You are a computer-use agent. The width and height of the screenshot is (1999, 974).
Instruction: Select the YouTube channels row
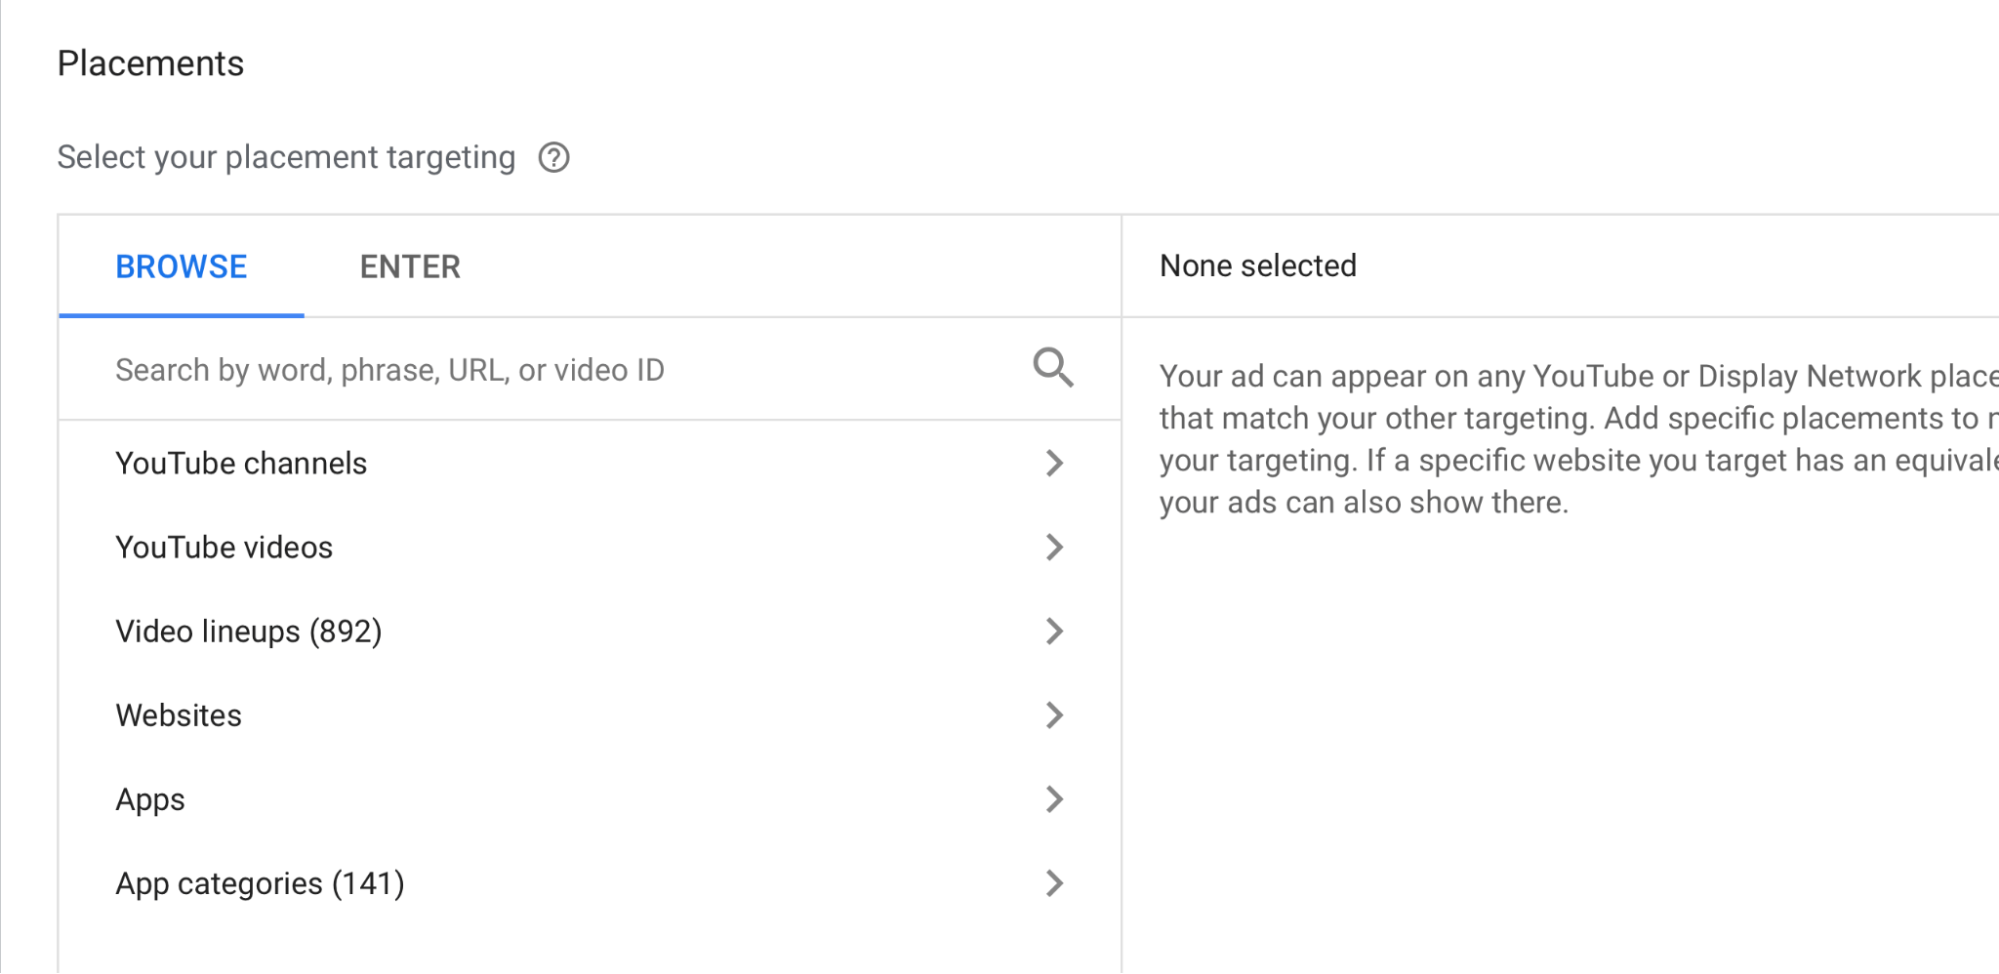click(241, 463)
